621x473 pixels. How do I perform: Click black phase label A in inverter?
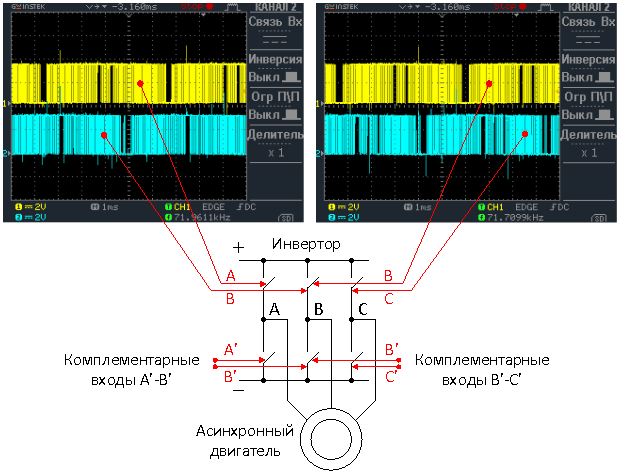[x=275, y=309]
